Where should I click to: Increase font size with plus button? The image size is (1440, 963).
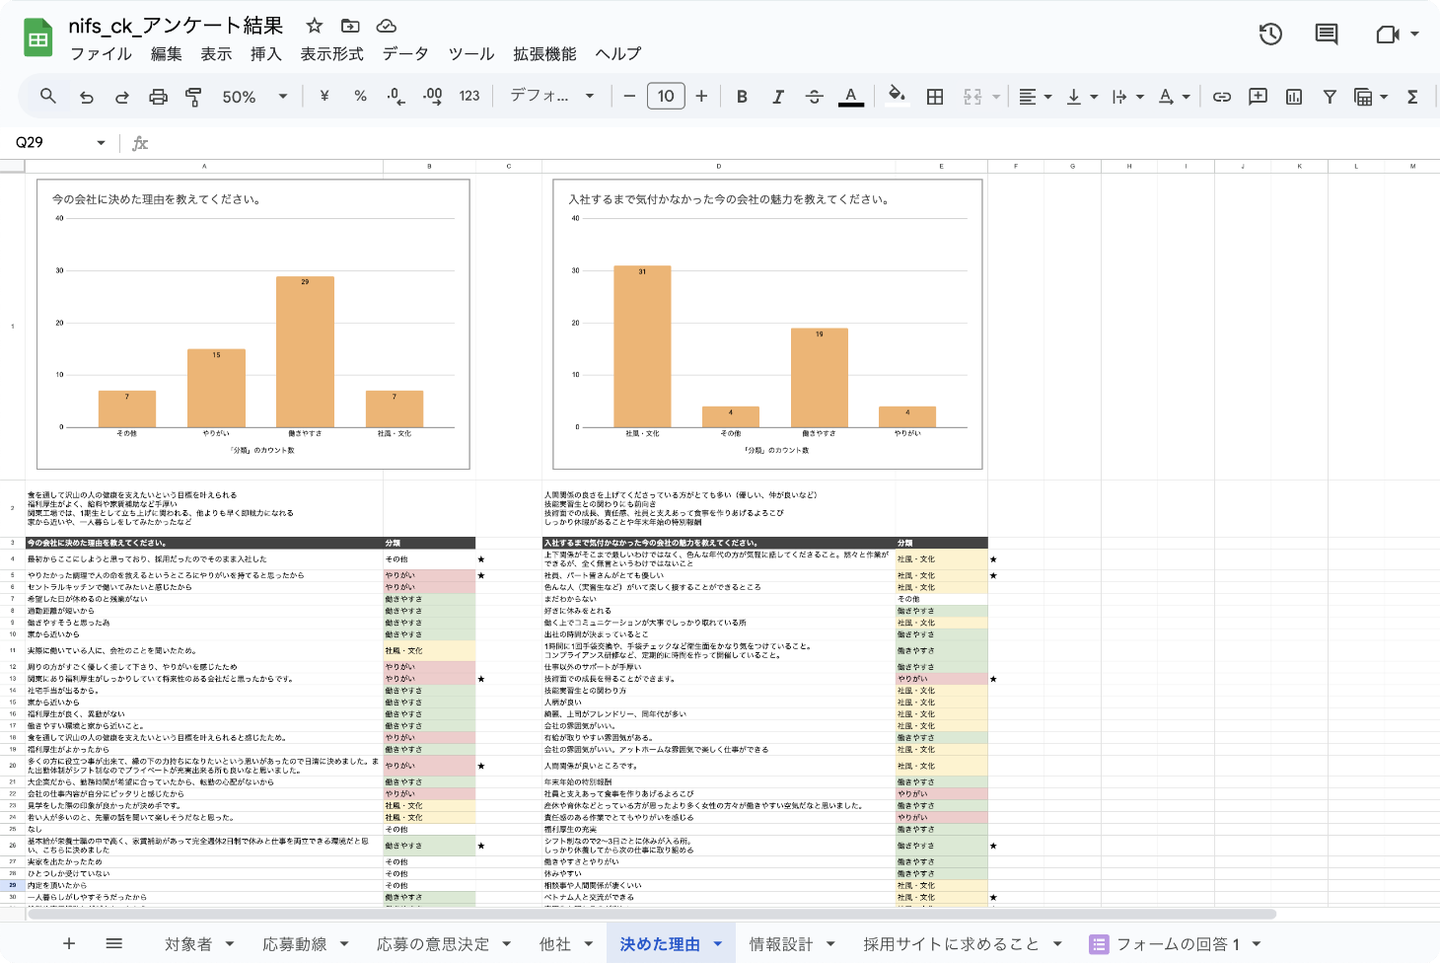(701, 96)
